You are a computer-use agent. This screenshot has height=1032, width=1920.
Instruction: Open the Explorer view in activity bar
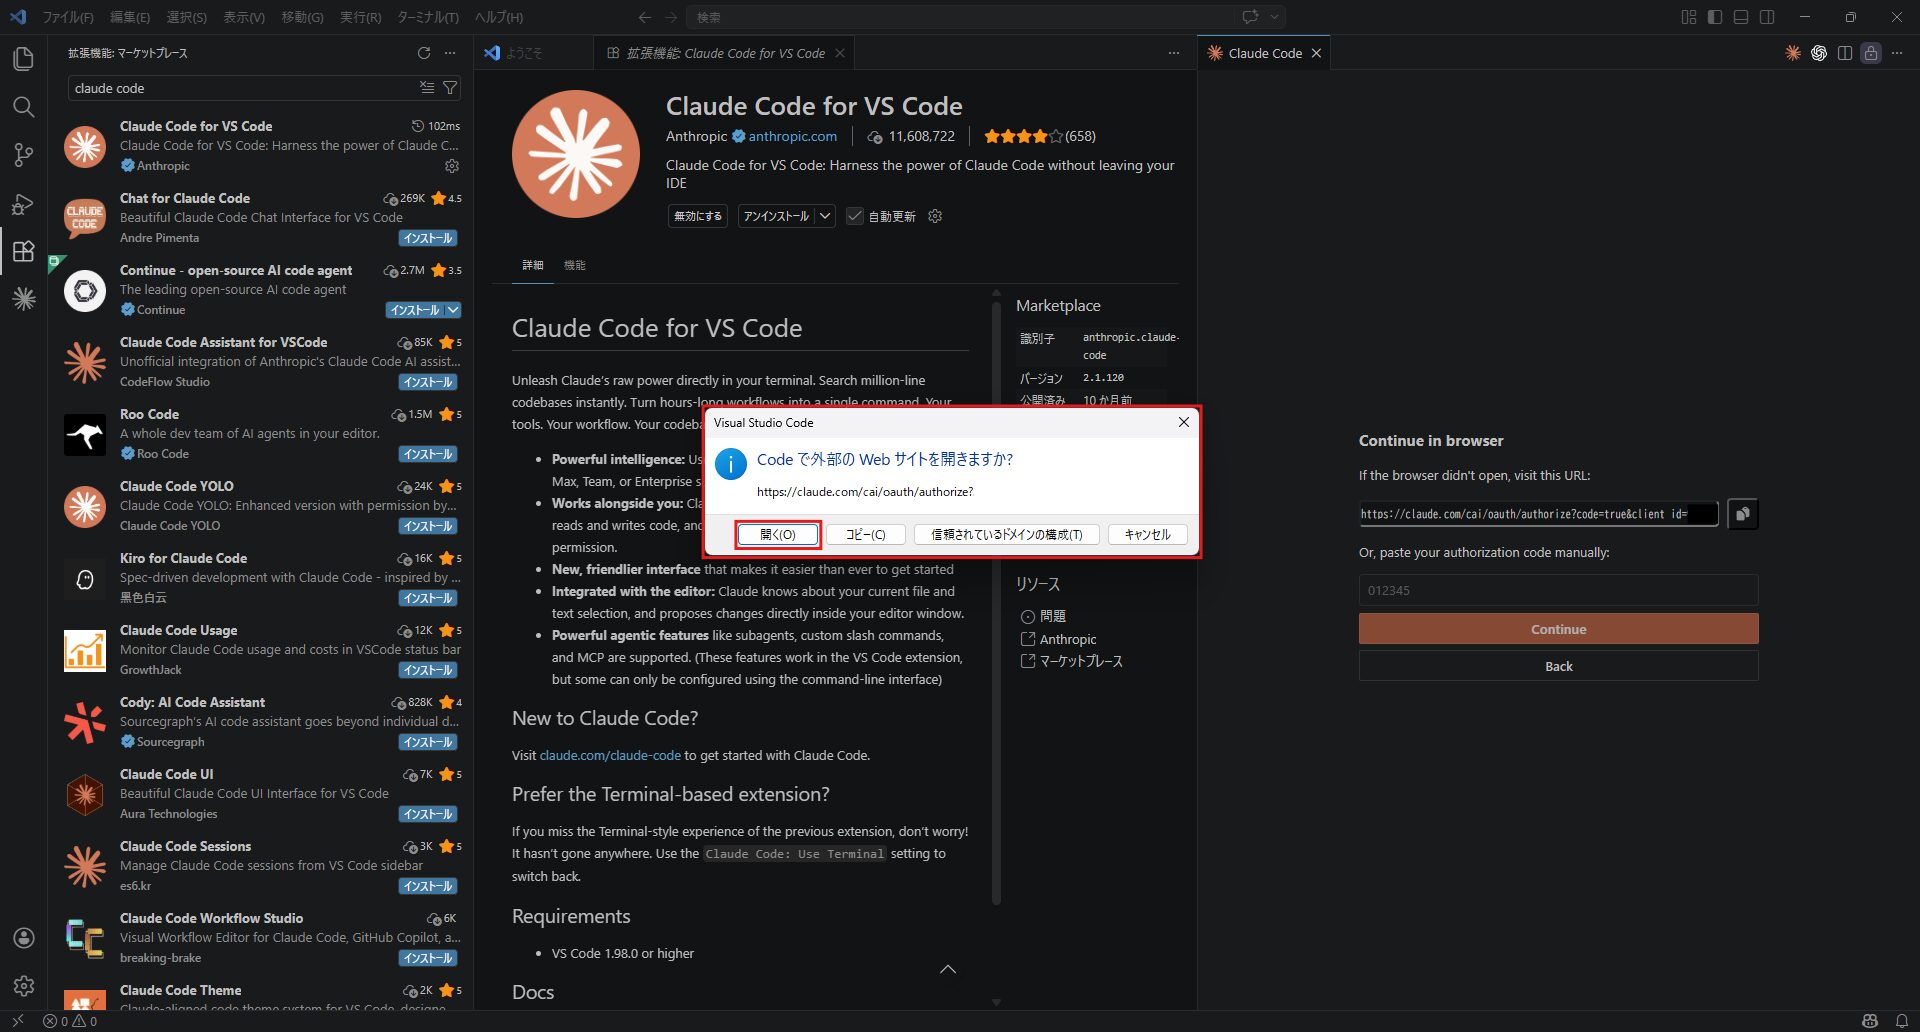click(23, 59)
